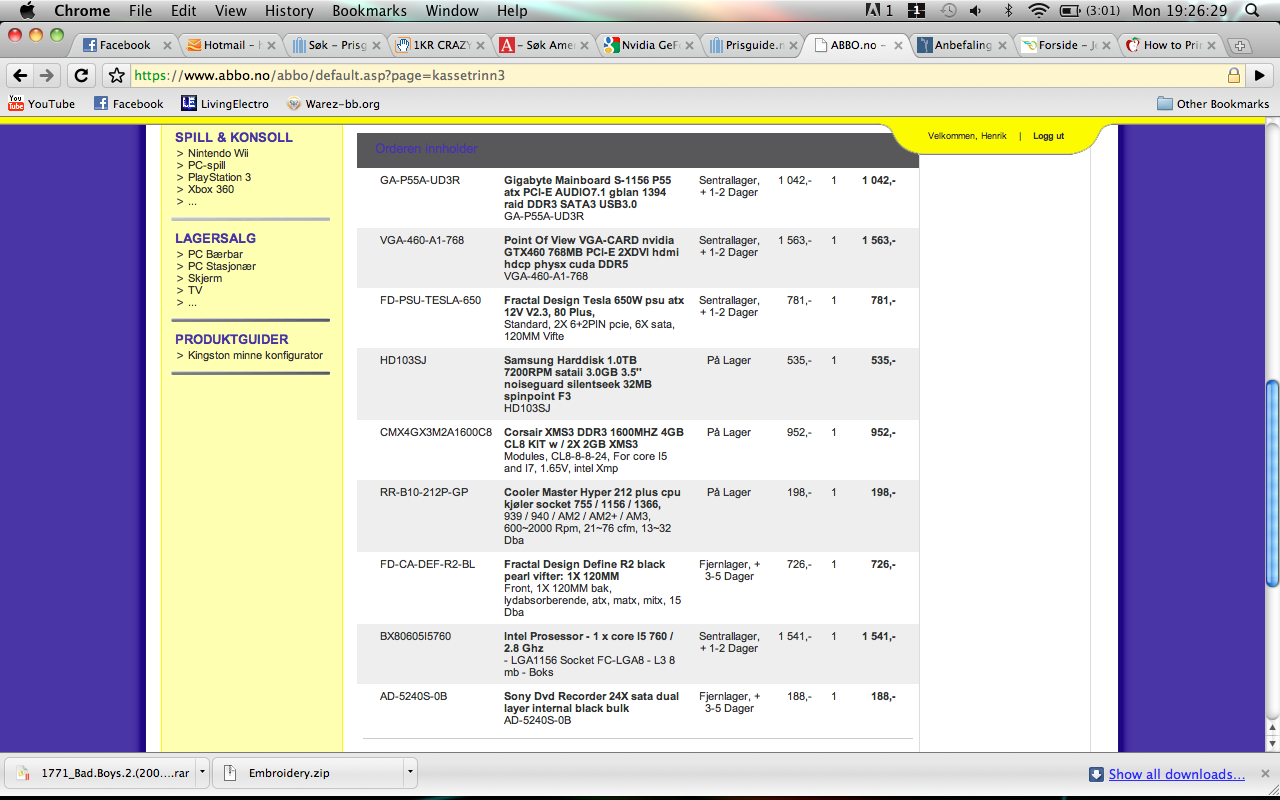Viewport: 1280px width, 800px height.
Task: Select the Samsung Harddisk 1.0TB product name
Action: (578, 378)
